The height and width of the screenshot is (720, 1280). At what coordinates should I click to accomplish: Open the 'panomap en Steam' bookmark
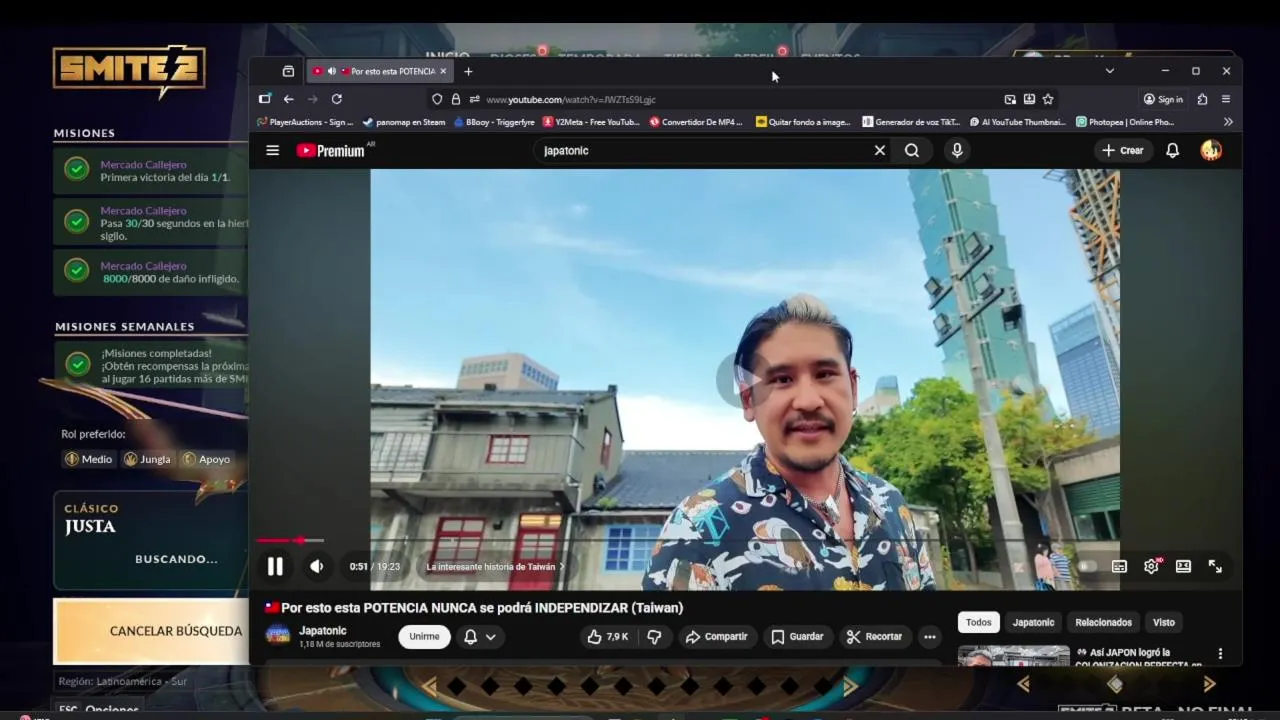coord(404,122)
